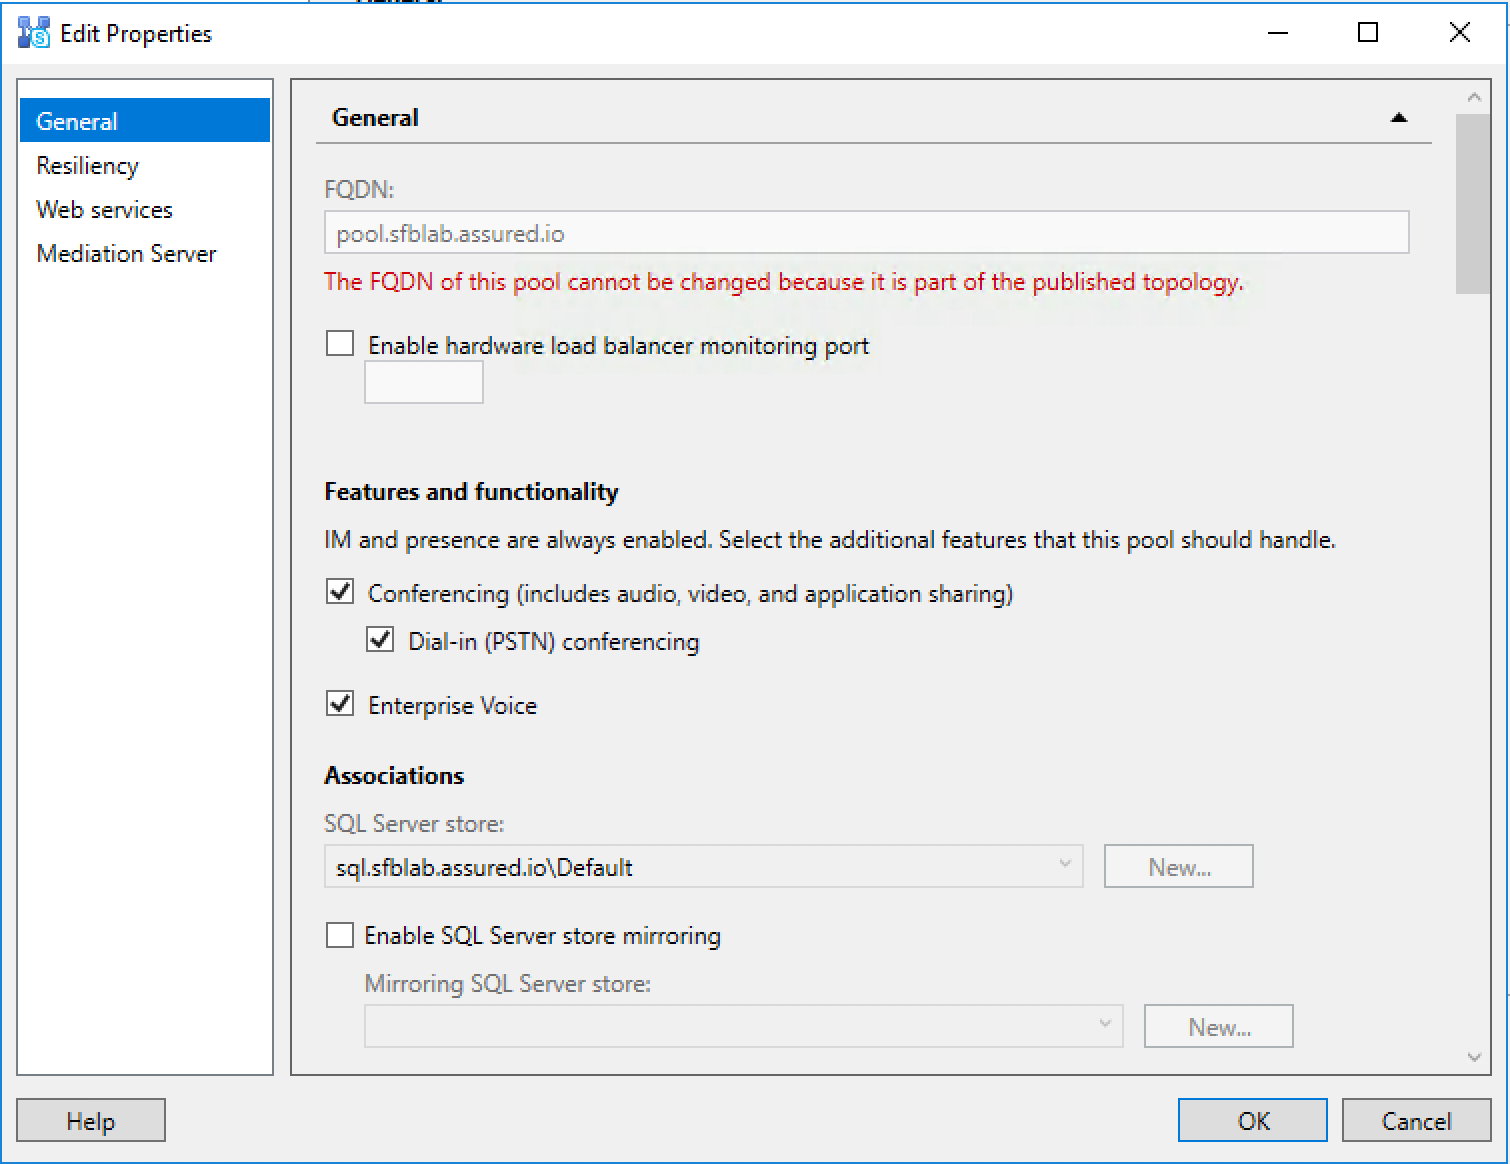This screenshot has width=1510, height=1164.
Task: Click the Features and functionality heading
Action: tap(471, 491)
